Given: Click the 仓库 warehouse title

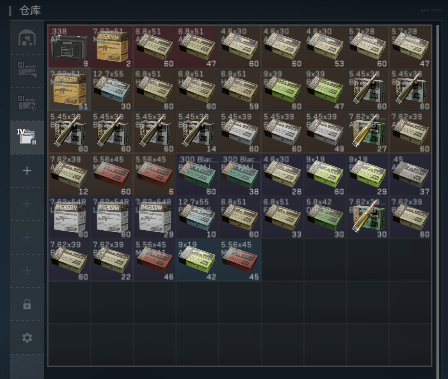Looking at the screenshot, I should pyautogui.click(x=30, y=10).
